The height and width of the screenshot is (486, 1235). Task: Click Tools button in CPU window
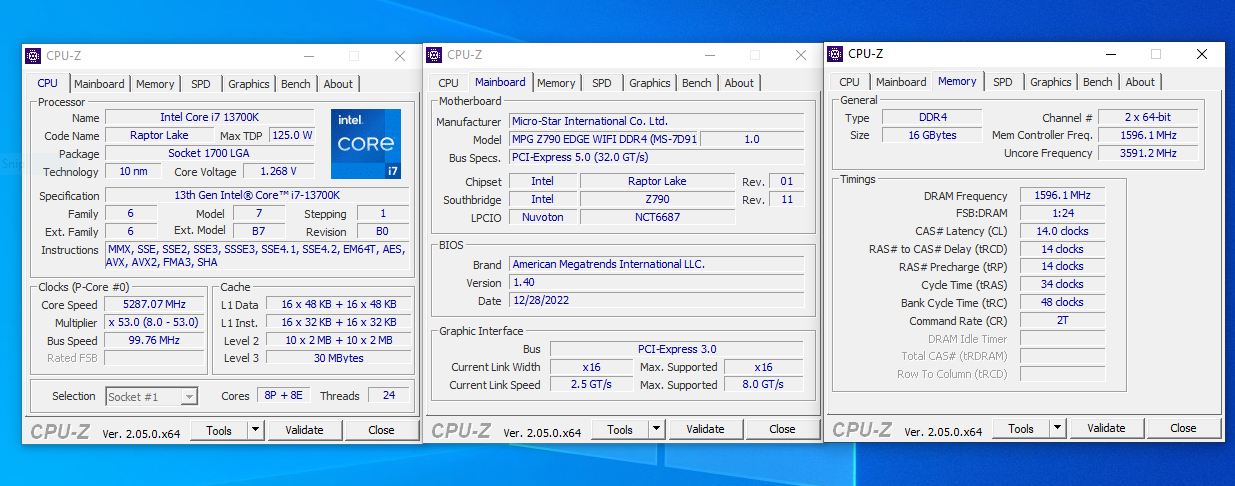click(x=219, y=430)
